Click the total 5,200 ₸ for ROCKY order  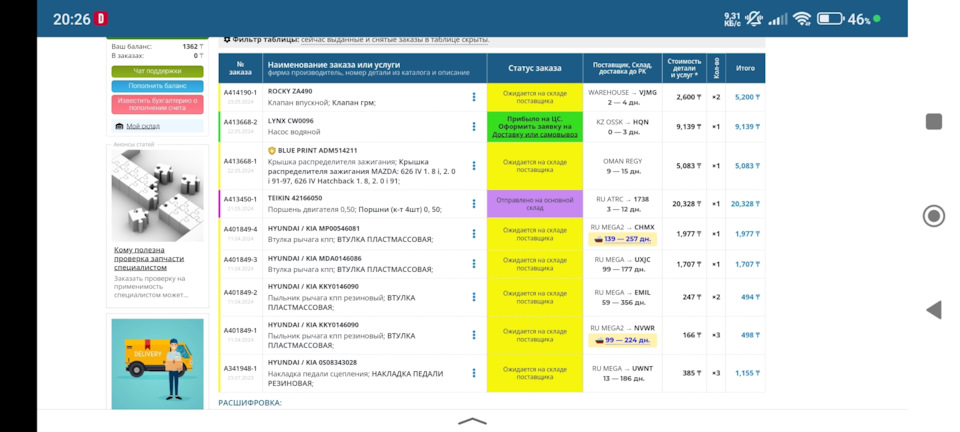(747, 97)
